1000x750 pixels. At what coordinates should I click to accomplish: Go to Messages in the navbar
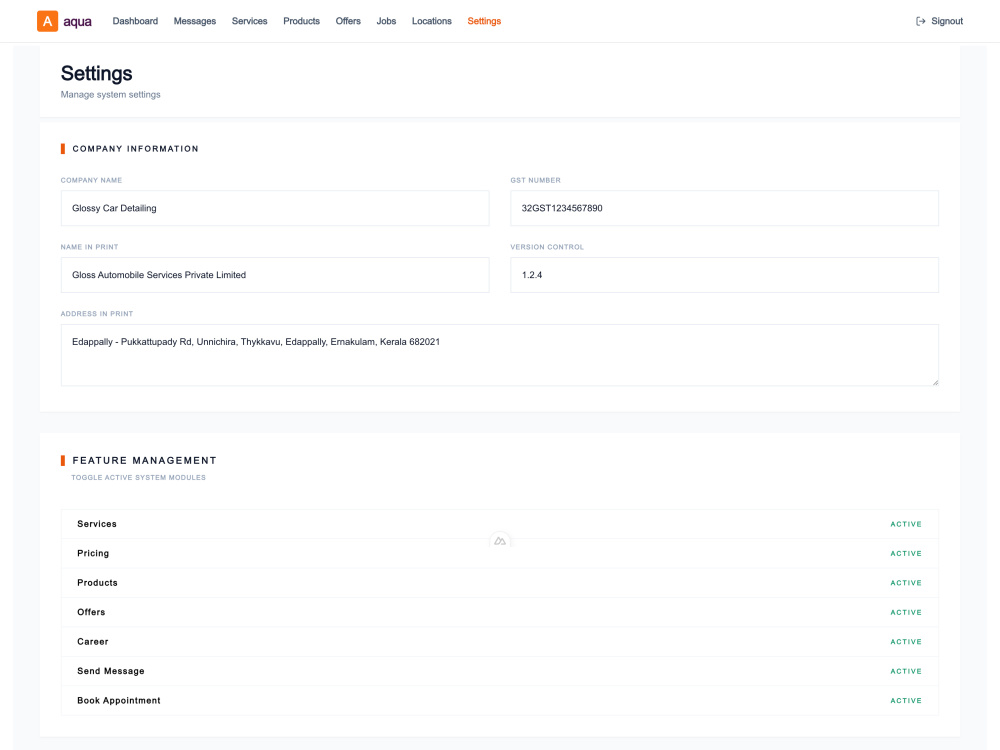click(x=195, y=21)
